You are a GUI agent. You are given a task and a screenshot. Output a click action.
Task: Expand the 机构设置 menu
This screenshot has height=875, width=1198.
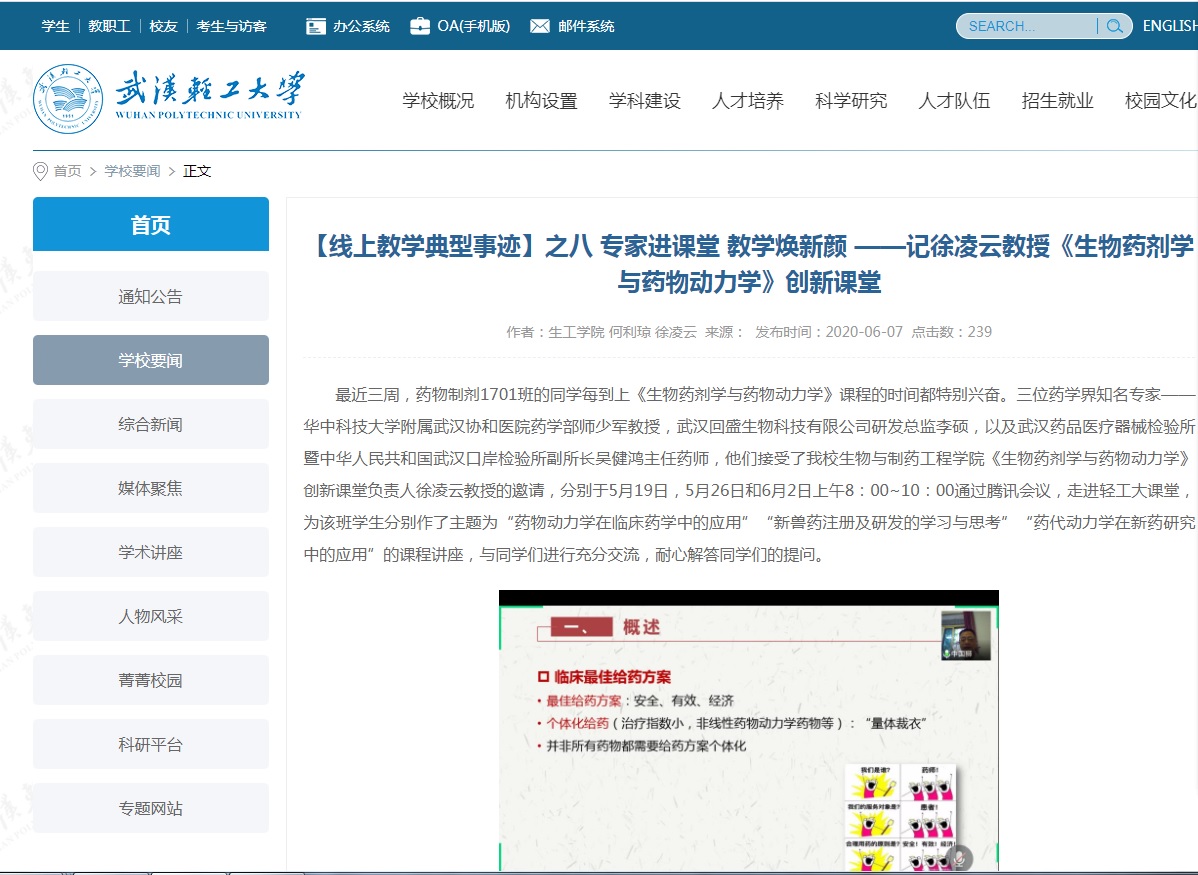541,101
